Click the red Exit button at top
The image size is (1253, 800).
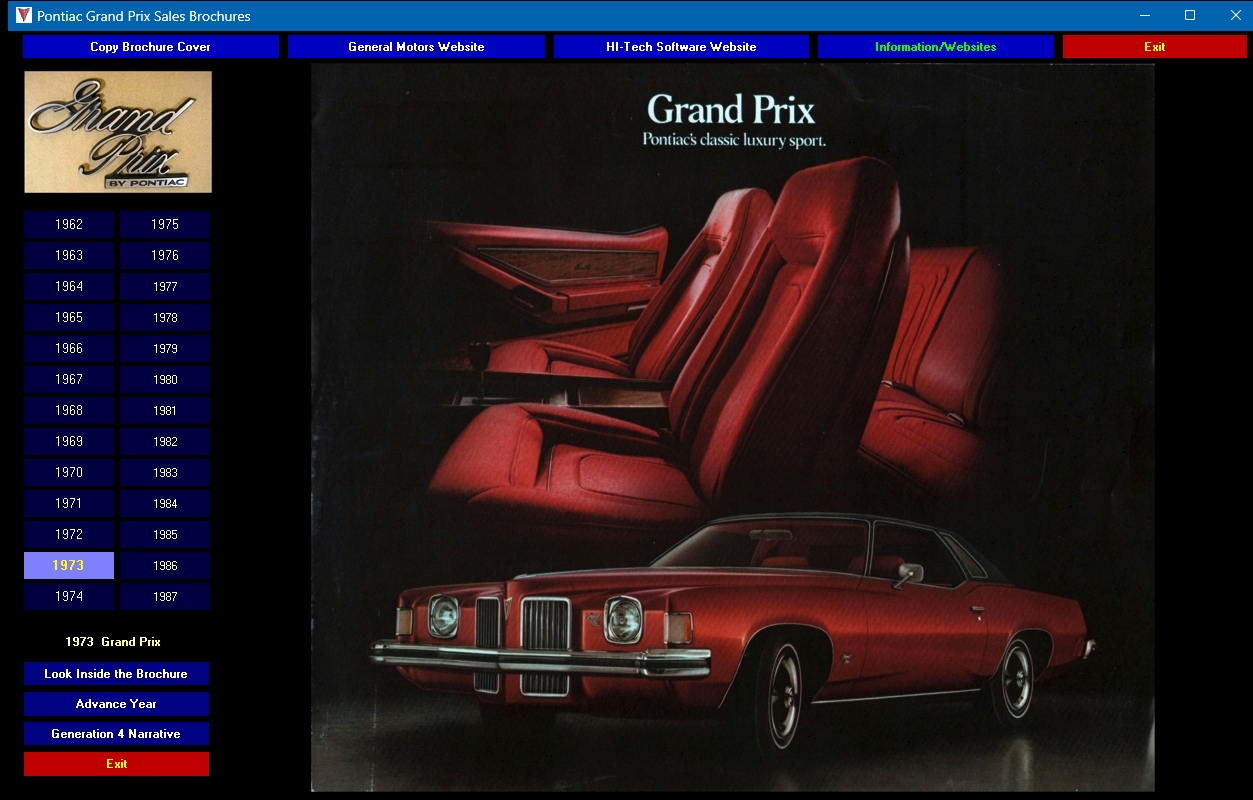(1154, 47)
